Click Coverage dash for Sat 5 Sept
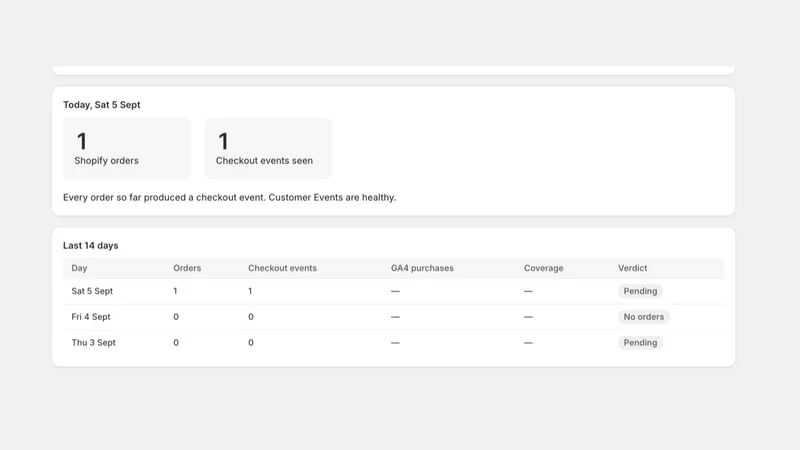Viewport: 800px width, 450px height. tap(528, 291)
